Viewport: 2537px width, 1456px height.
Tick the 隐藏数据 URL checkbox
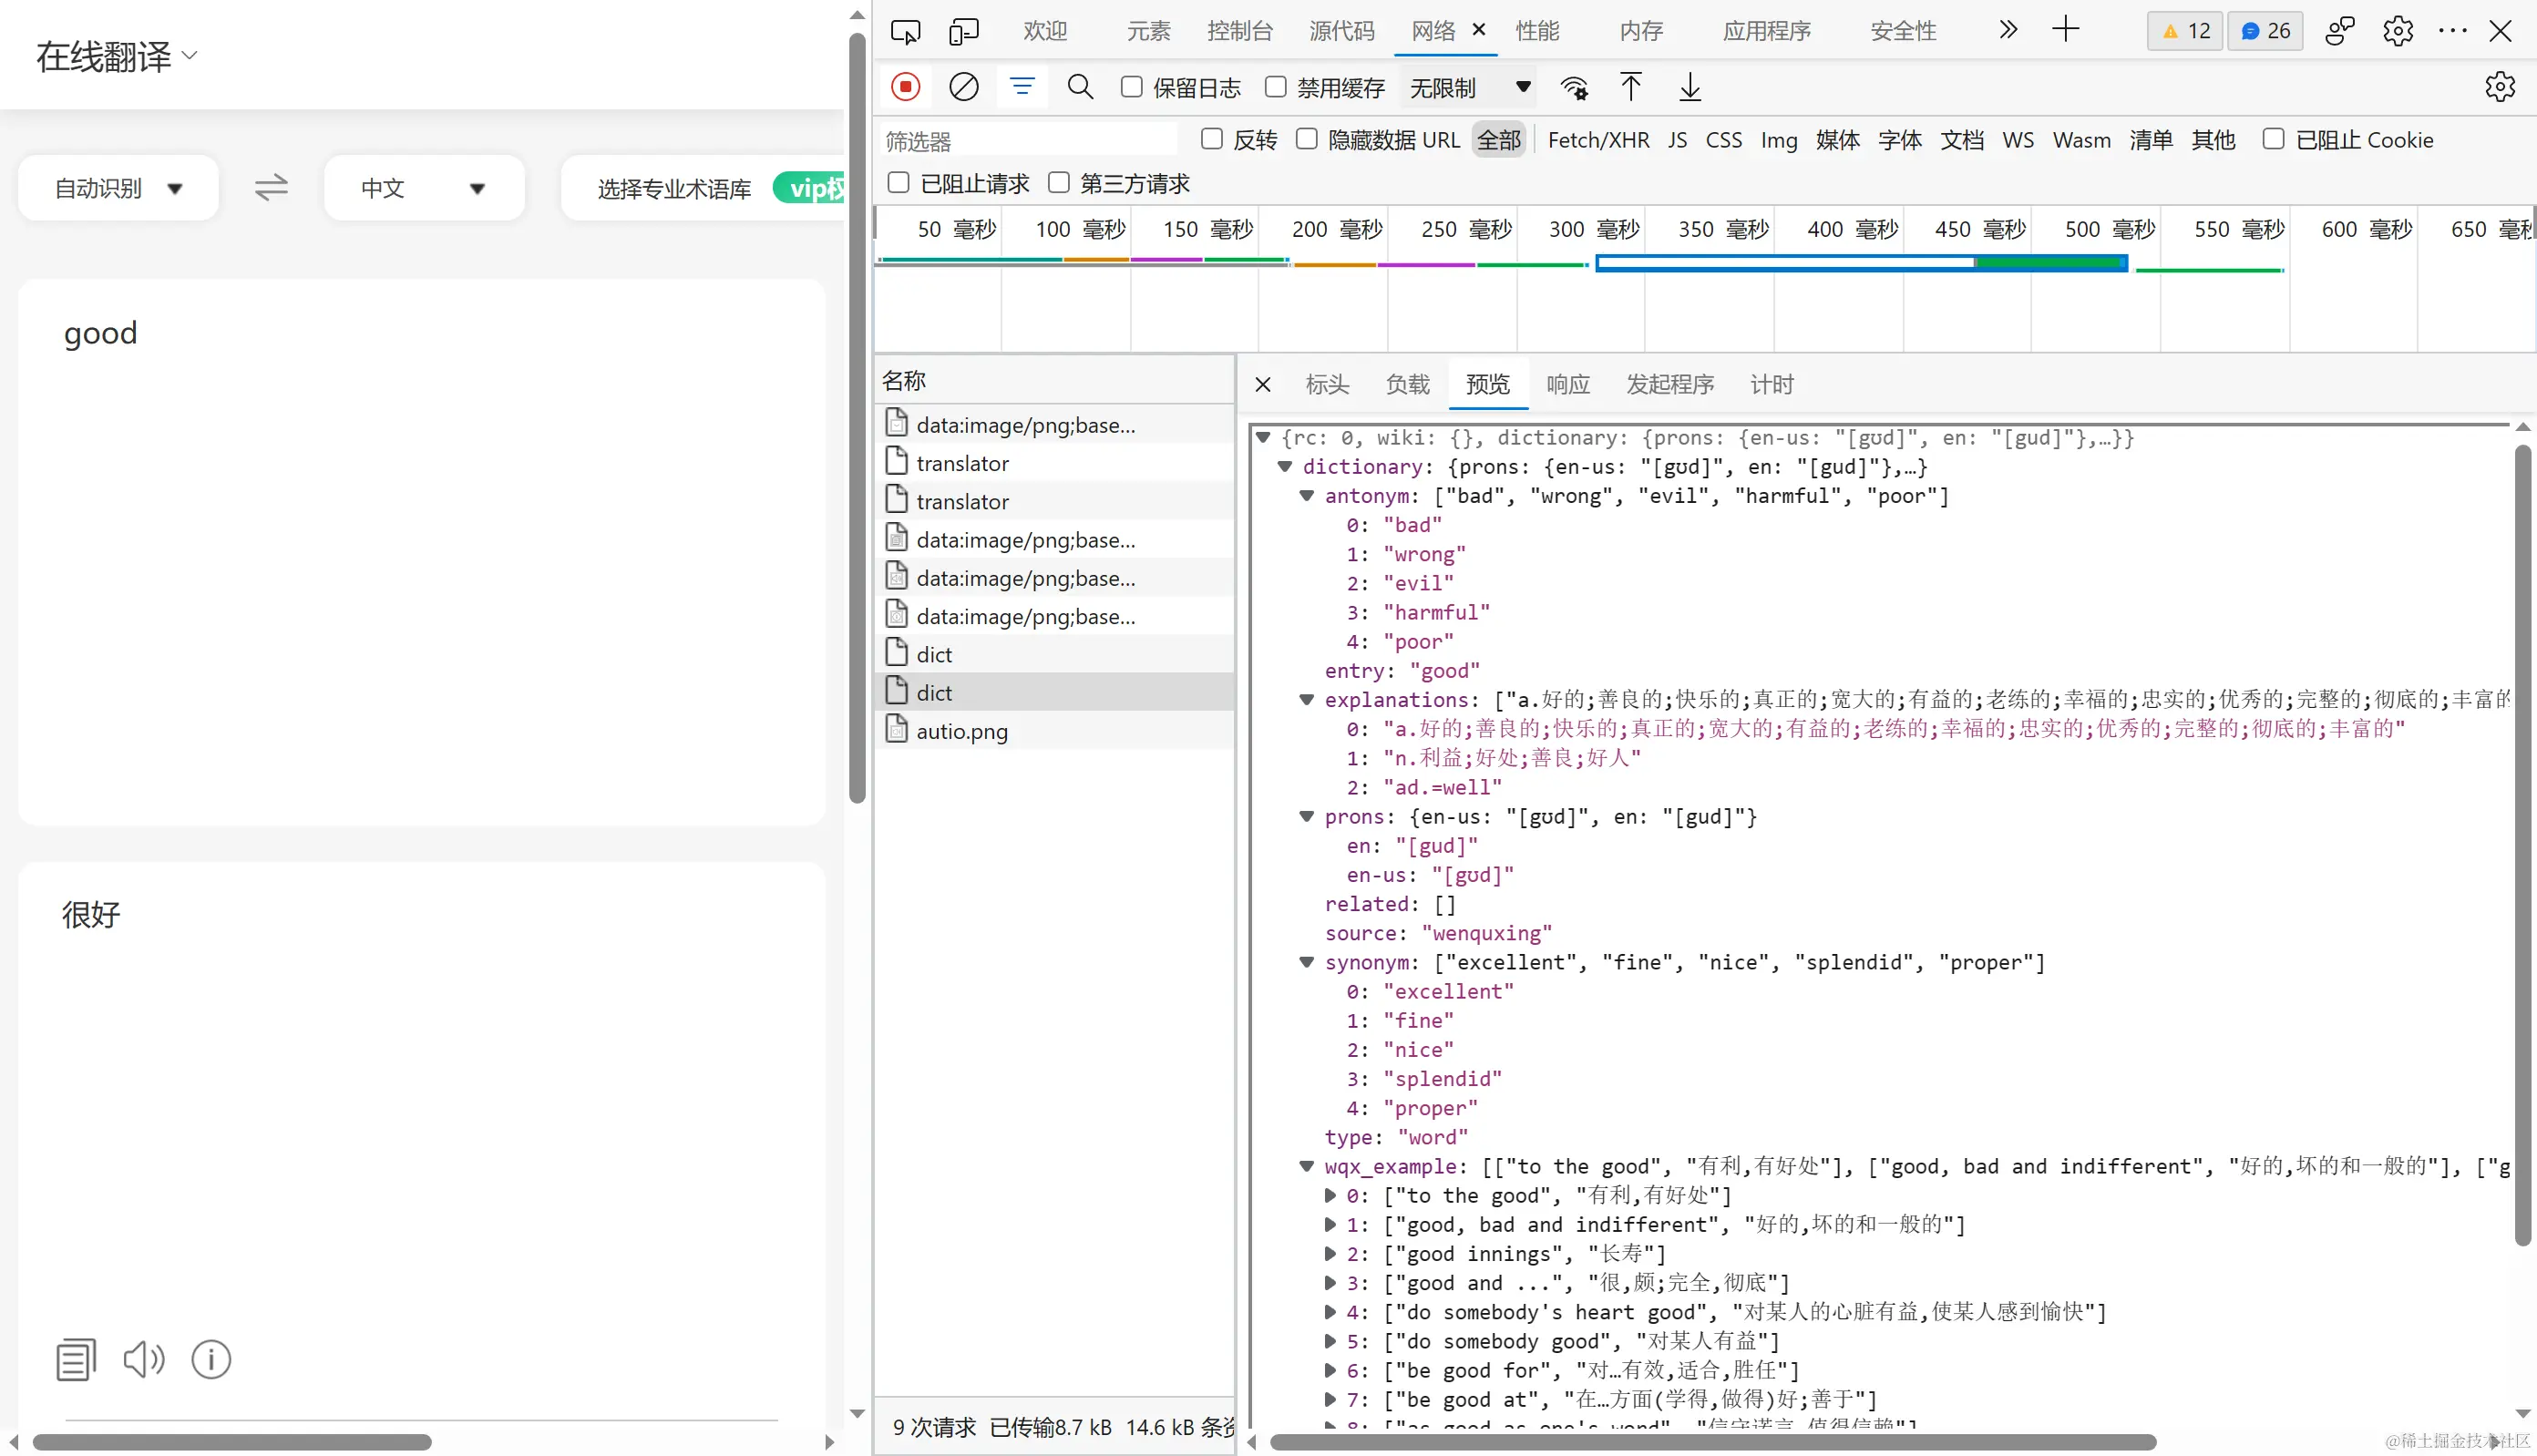(1307, 139)
